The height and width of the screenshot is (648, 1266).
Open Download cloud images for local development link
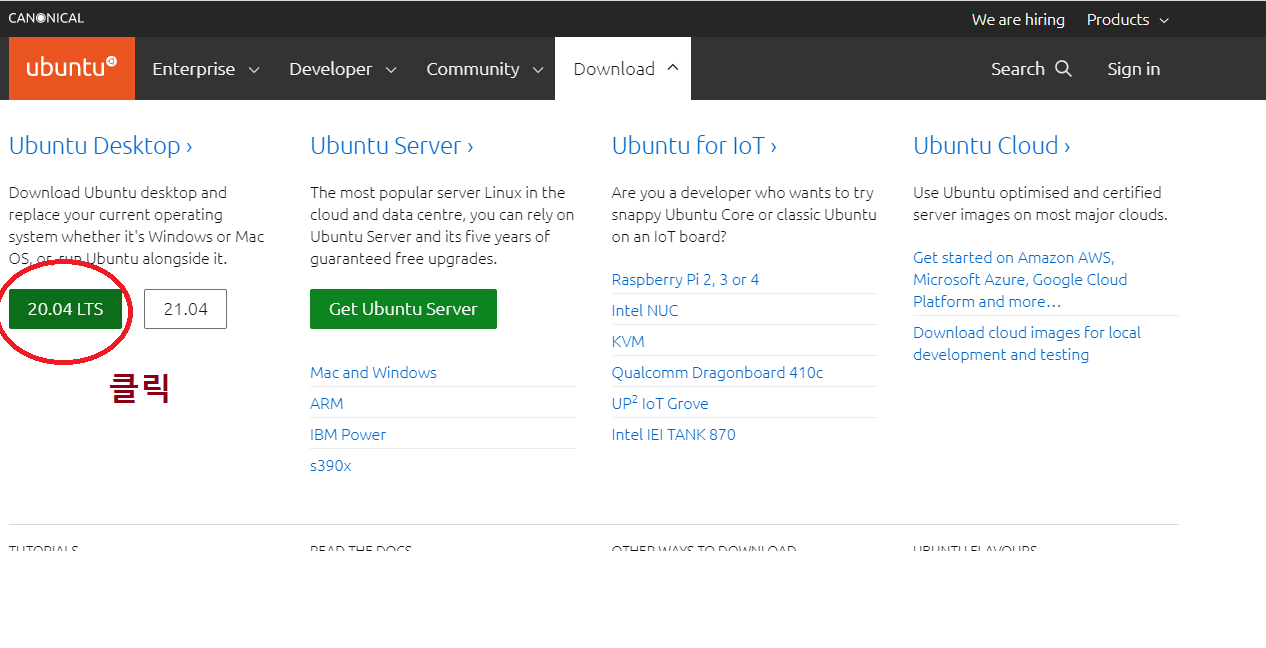pos(1027,343)
